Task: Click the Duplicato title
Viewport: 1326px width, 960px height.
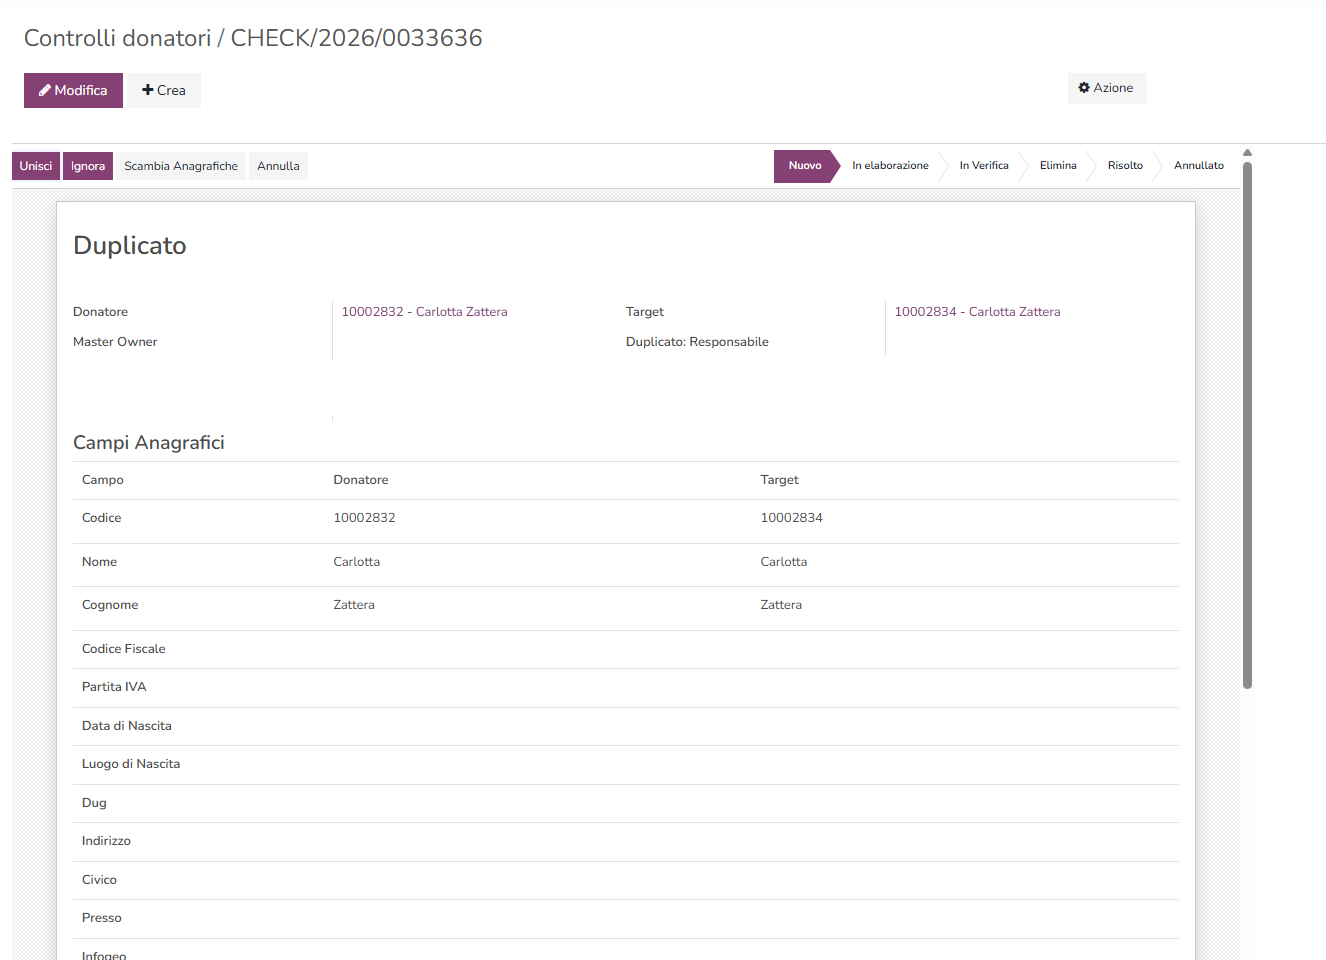Action: coord(130,246)
